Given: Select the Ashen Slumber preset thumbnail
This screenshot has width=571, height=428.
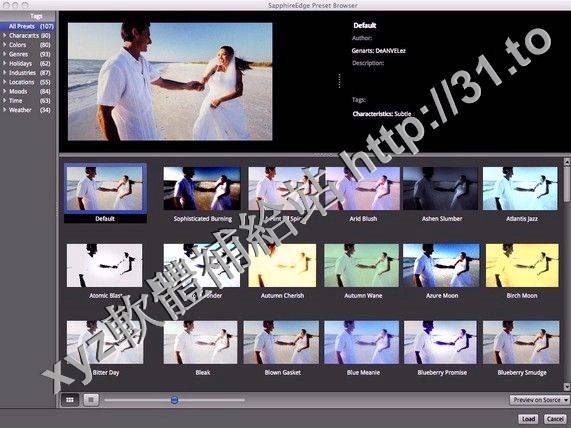Looking at the screenshot, I should pyautogui.click(x=441, y=188).
